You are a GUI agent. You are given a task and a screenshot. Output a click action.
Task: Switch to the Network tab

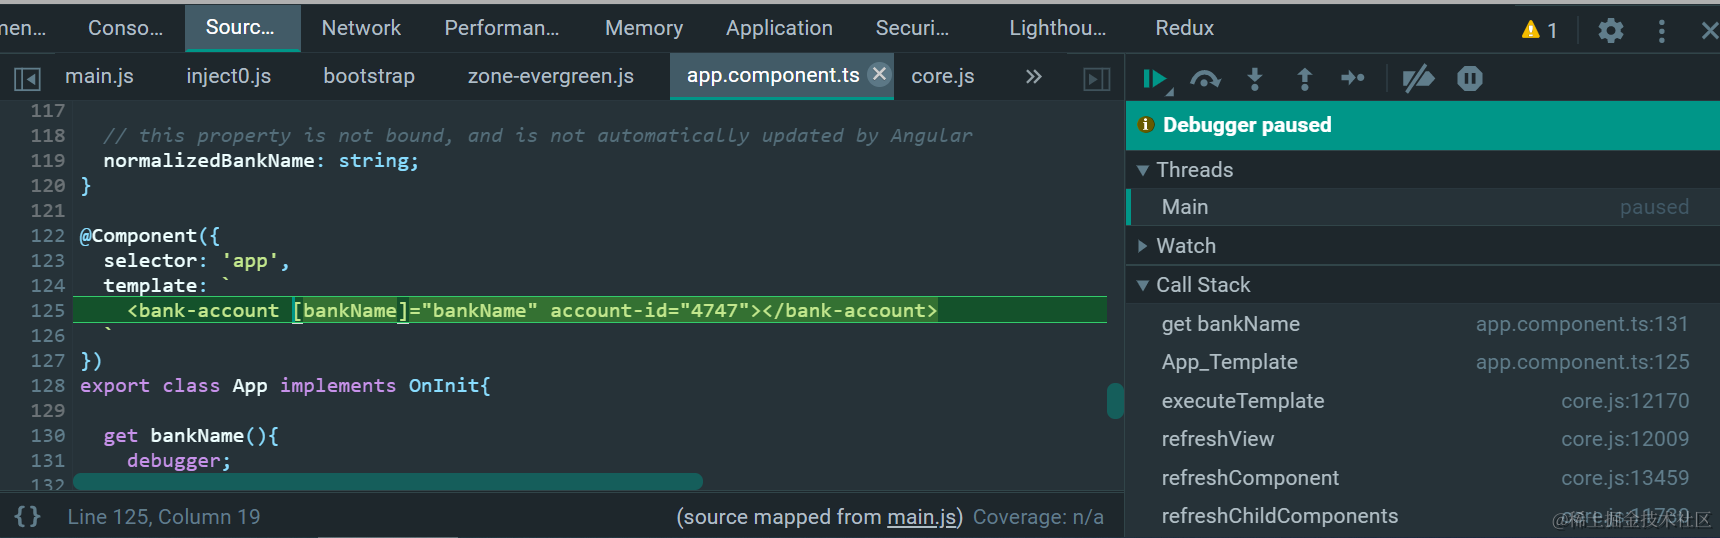tap(361, 28)
